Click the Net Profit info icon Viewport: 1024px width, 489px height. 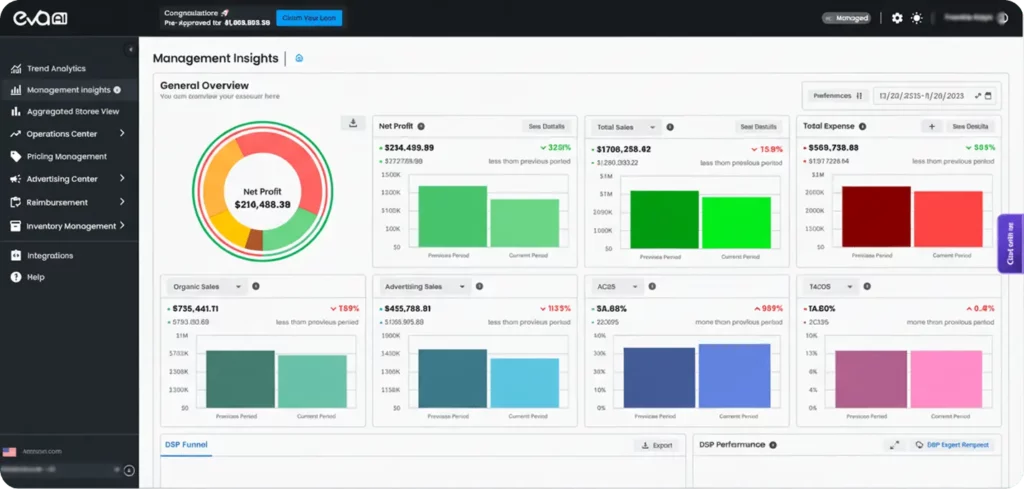421,127
